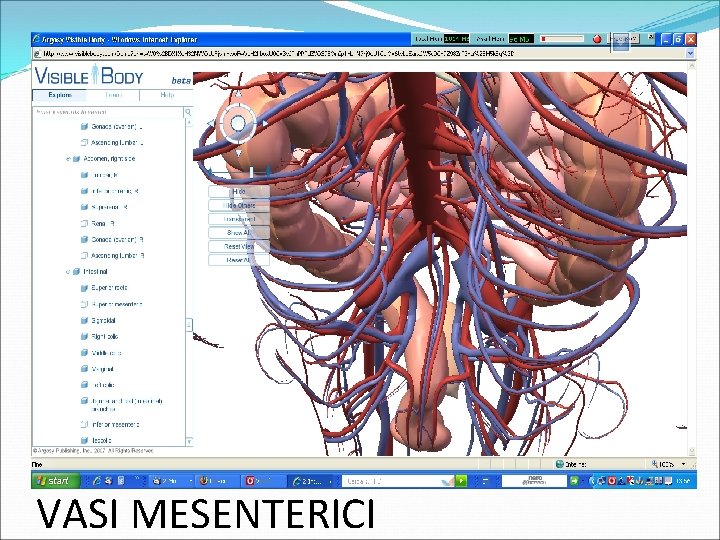Select the Left colic tree label

103,385
